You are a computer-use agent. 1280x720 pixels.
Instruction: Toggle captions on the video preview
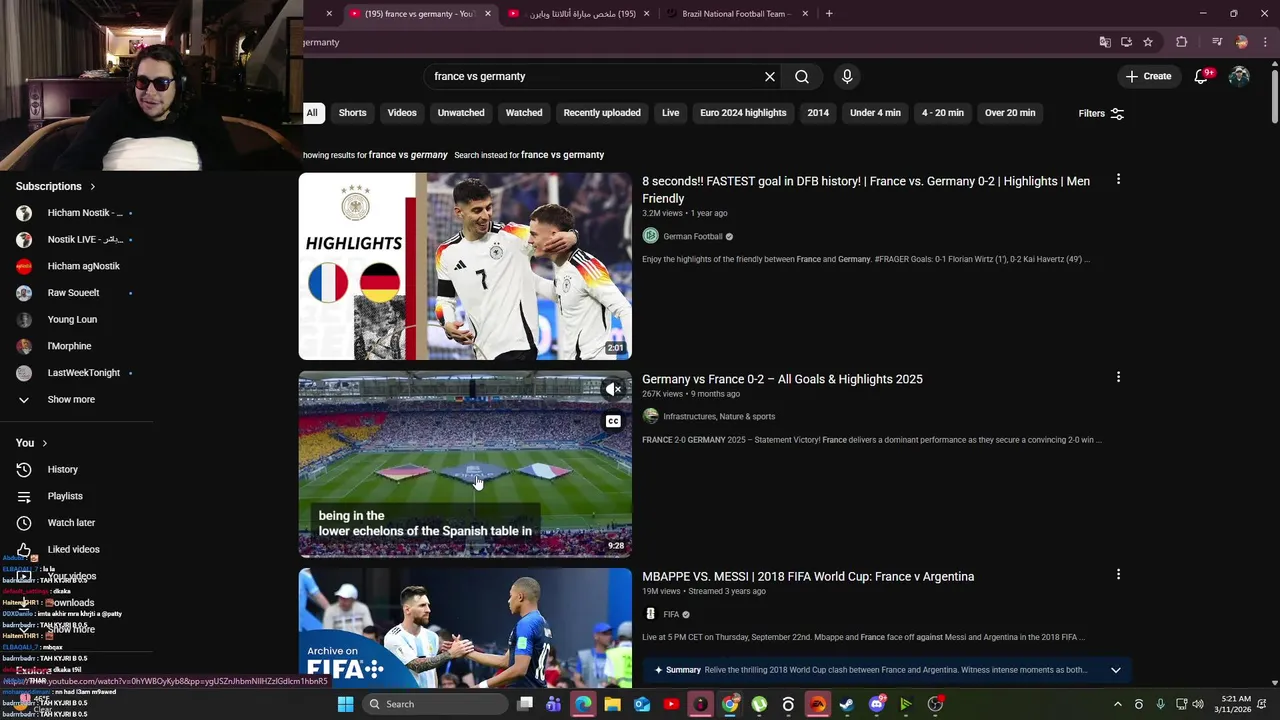pyautogui.click(x=613, y=421)
